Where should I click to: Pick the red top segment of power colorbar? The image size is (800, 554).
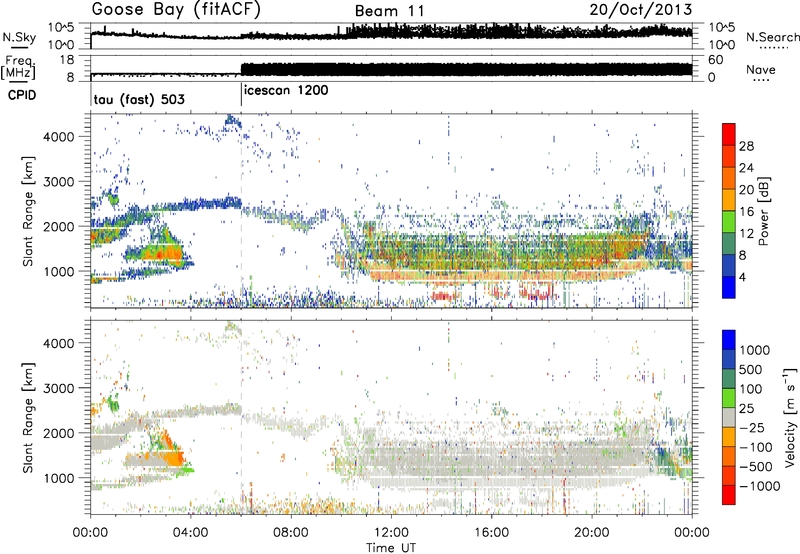729,134
